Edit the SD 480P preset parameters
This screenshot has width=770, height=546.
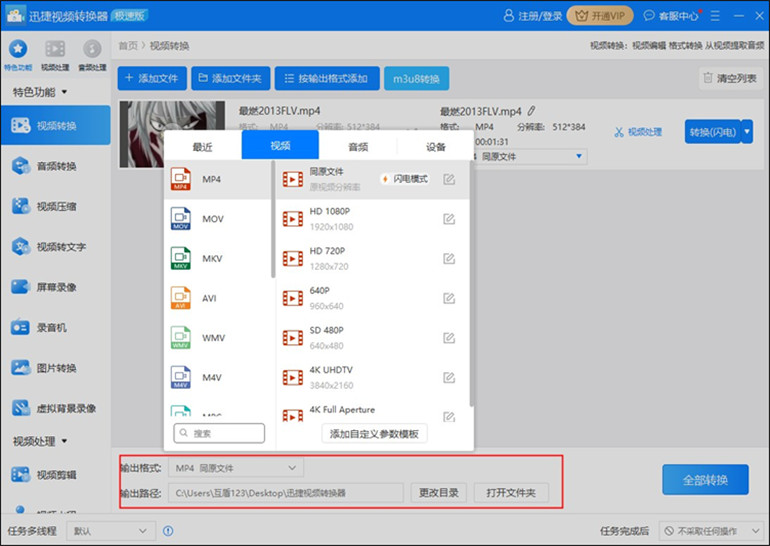(x=449, y=338)
